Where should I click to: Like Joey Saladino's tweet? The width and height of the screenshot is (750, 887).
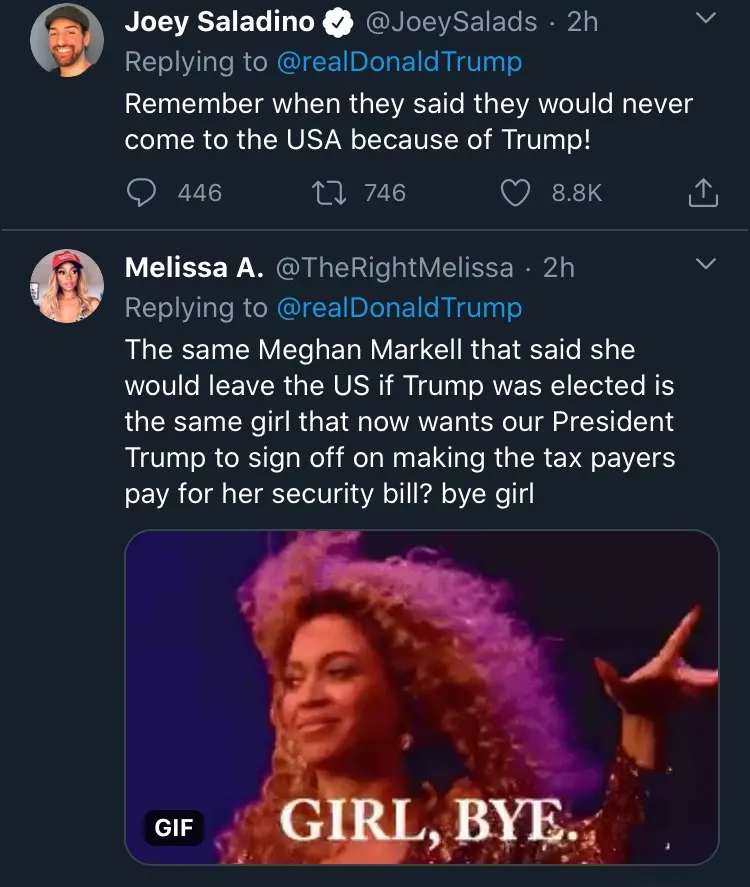[514, 192]
